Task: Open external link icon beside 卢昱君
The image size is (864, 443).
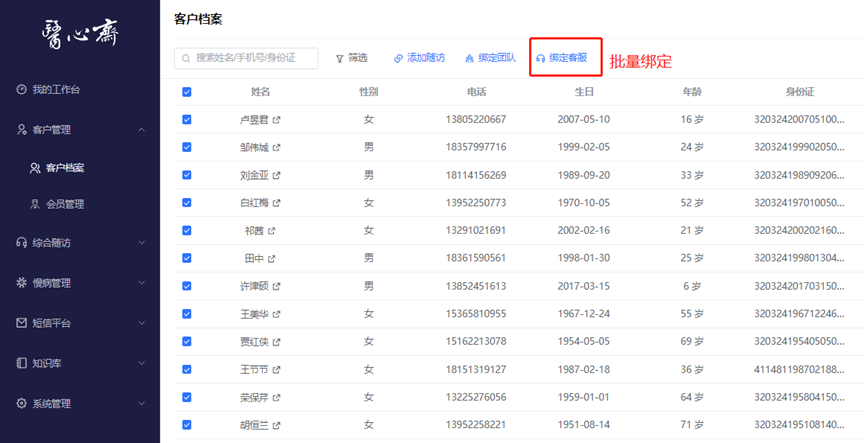Action: point(277,120)
